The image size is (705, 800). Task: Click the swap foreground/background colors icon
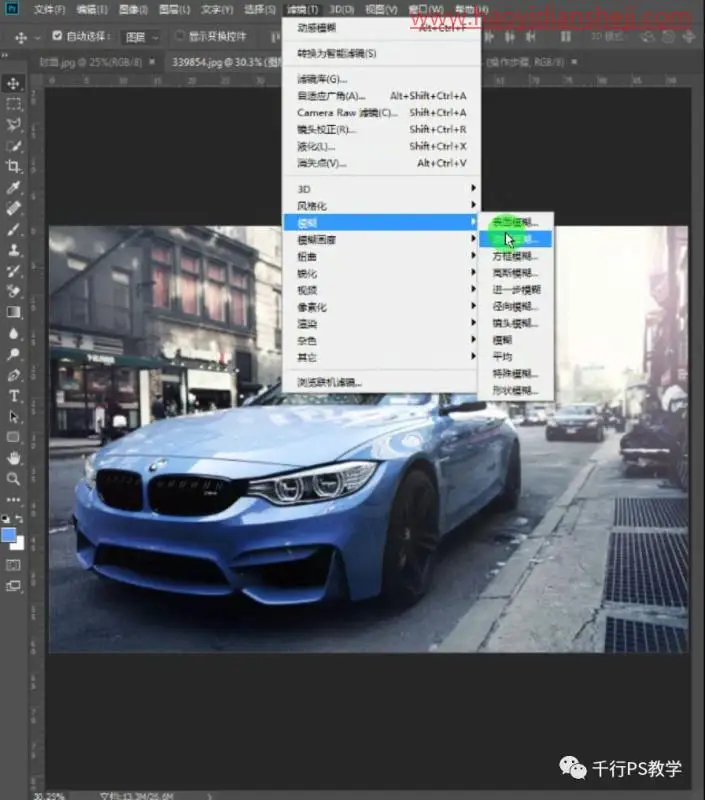click(20, 519)
